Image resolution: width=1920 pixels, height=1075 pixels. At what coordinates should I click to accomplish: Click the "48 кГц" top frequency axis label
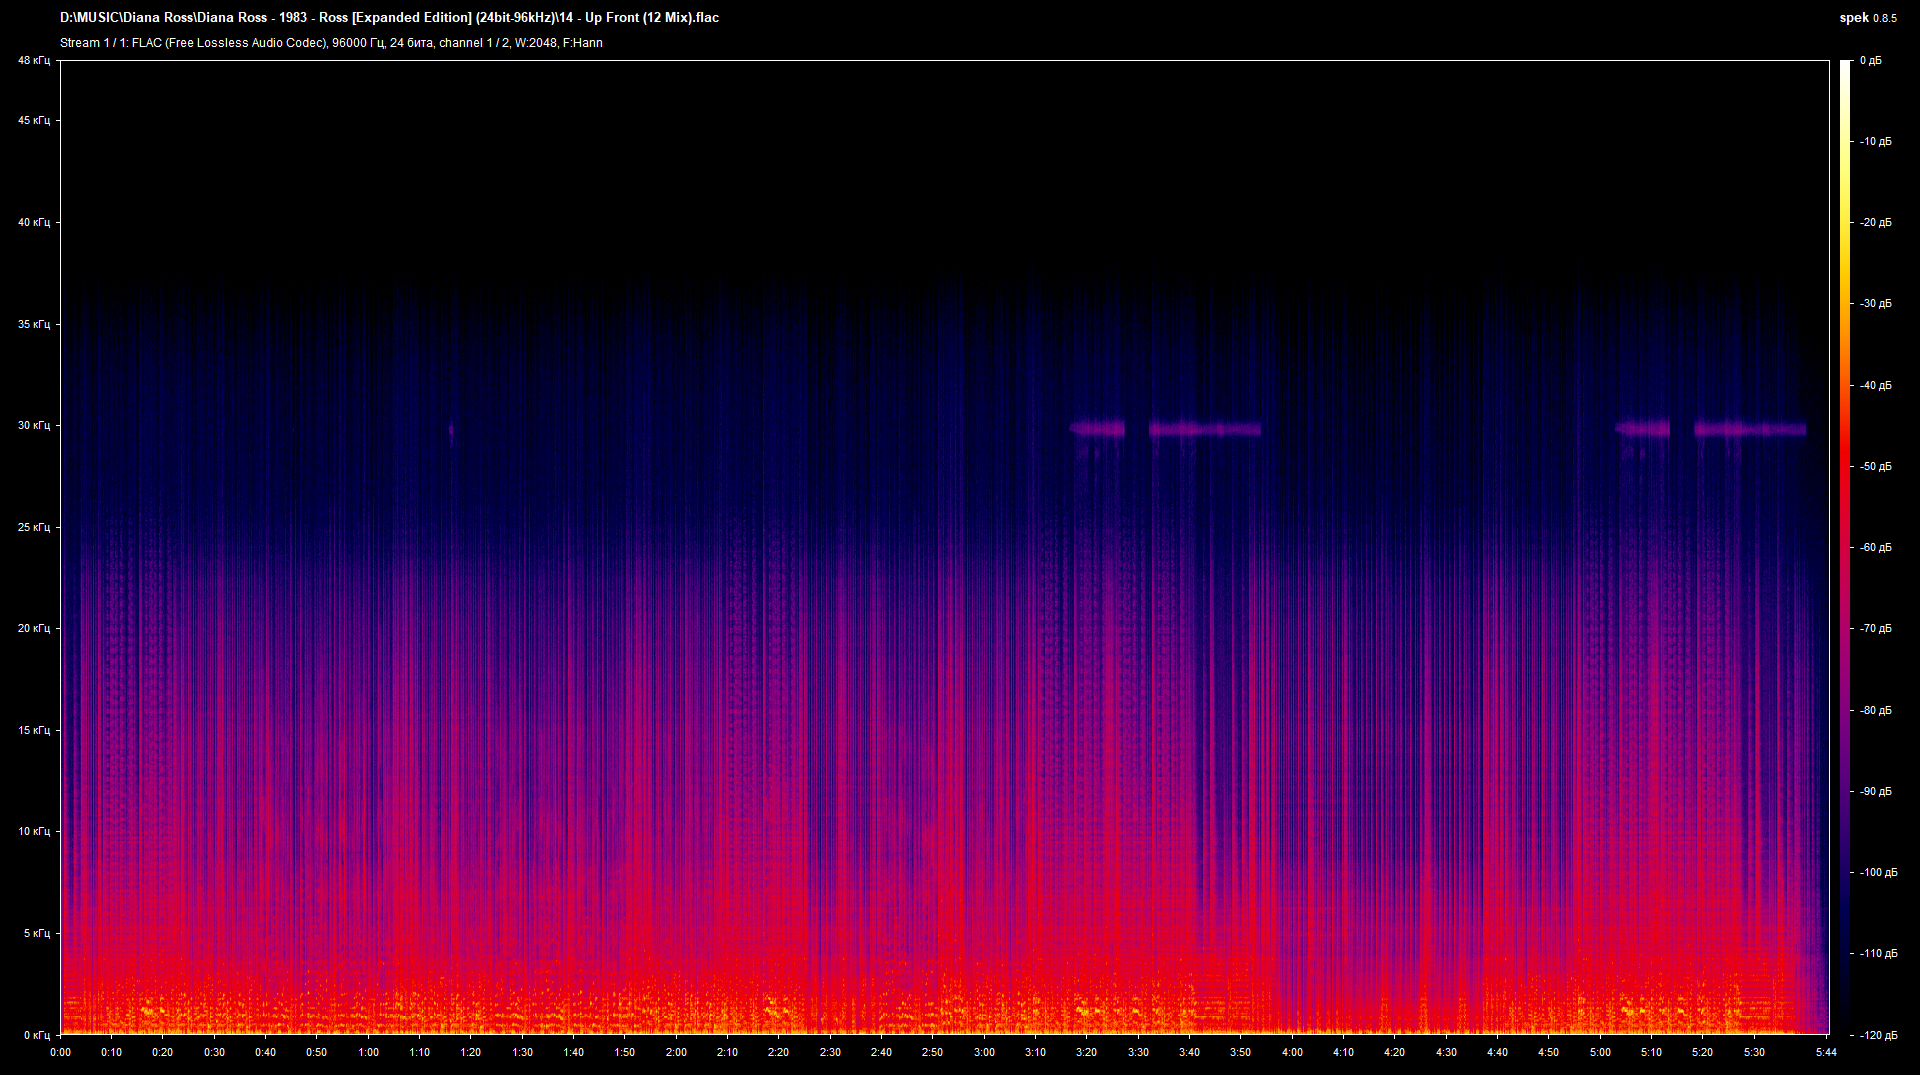click(33, 60)
